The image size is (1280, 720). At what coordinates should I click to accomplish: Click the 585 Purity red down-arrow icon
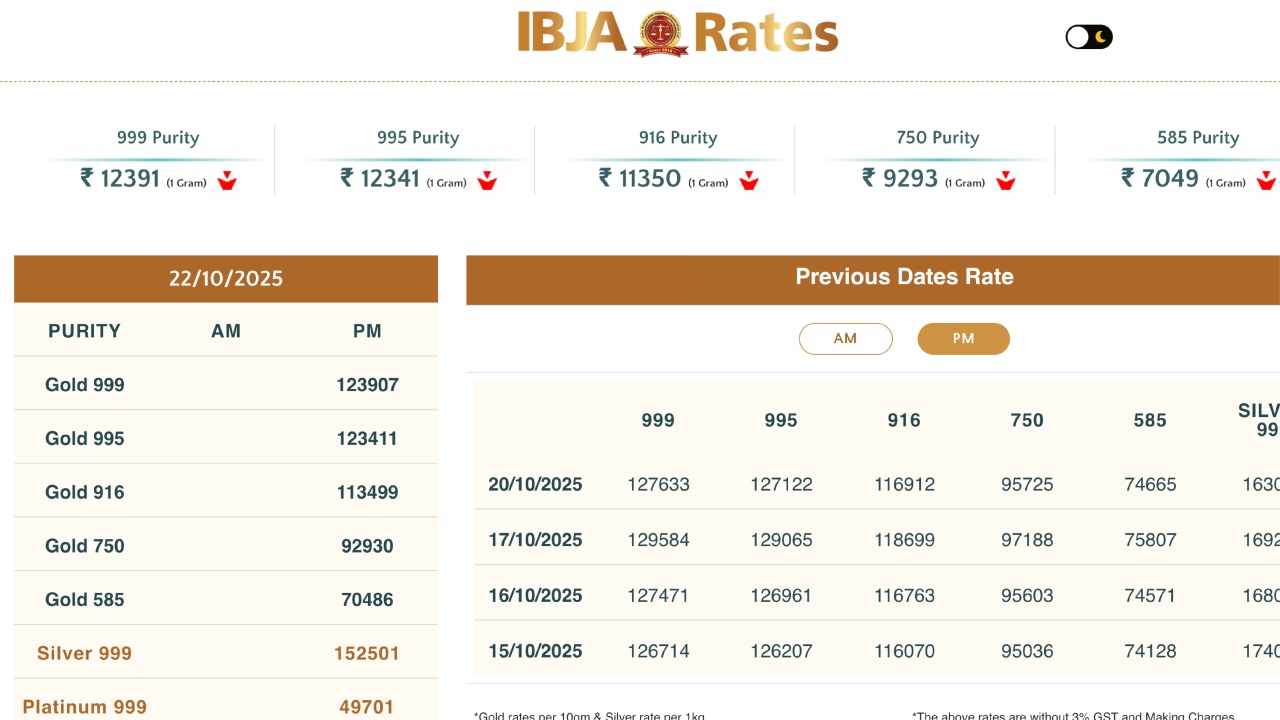pos(1266,181)
